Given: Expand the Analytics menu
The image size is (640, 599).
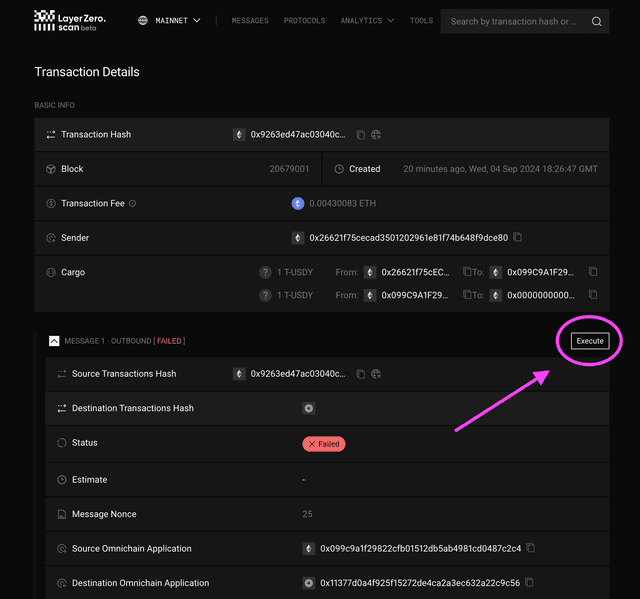Looking at the screenshot, I should tap(367, 21).
